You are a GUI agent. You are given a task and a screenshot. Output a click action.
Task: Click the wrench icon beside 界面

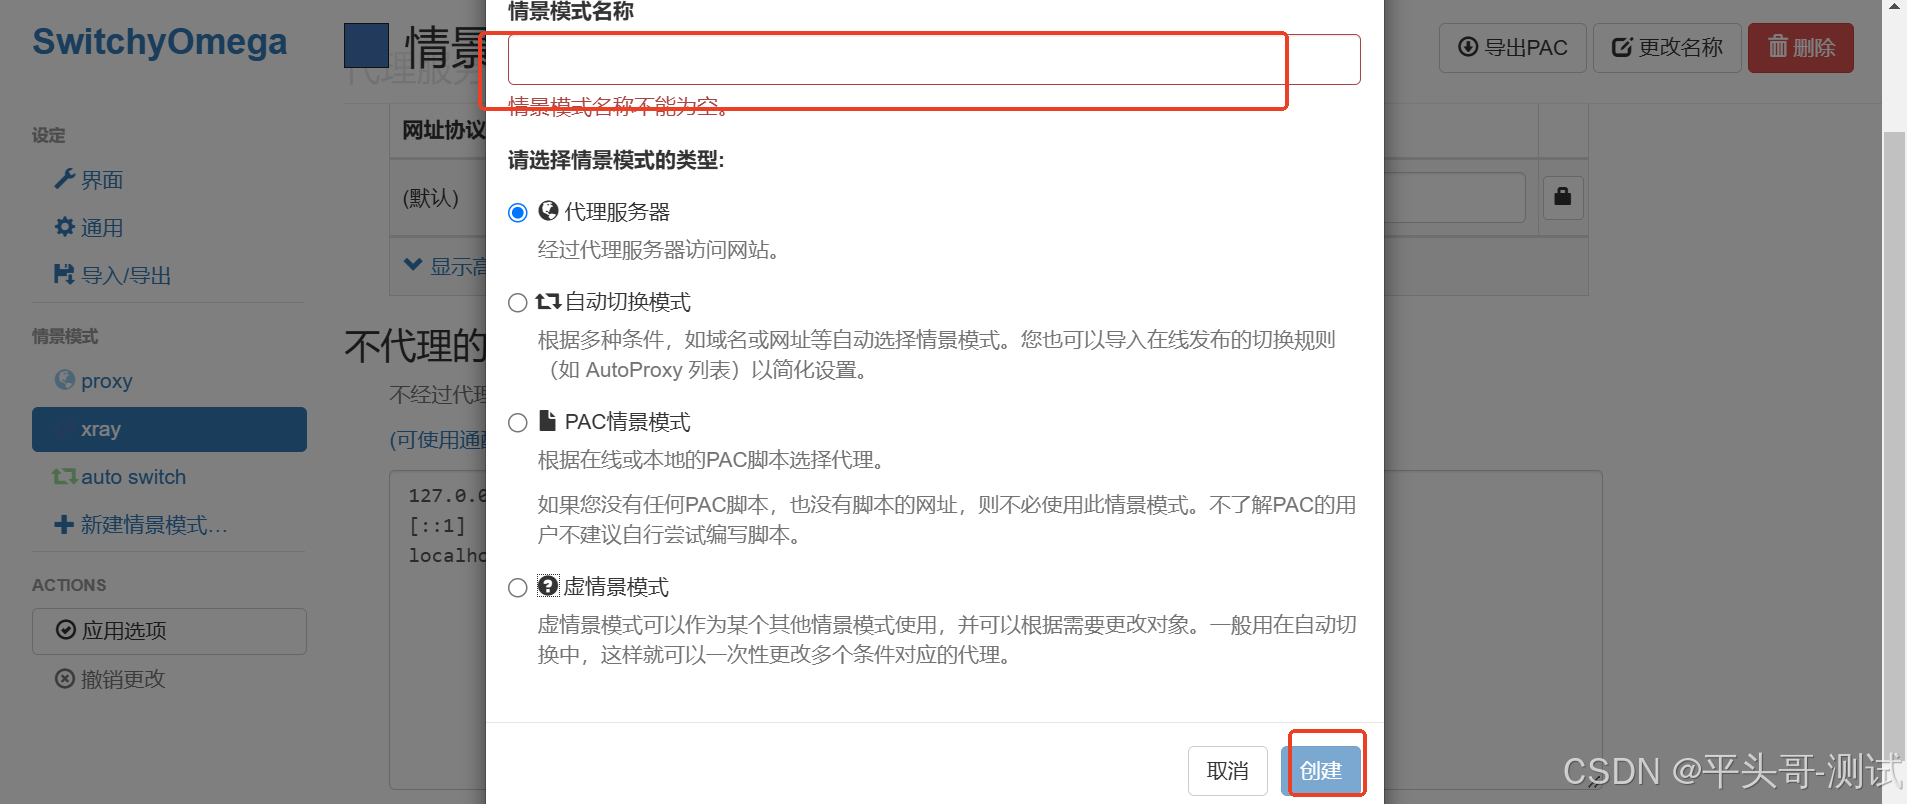click(65, 179)
